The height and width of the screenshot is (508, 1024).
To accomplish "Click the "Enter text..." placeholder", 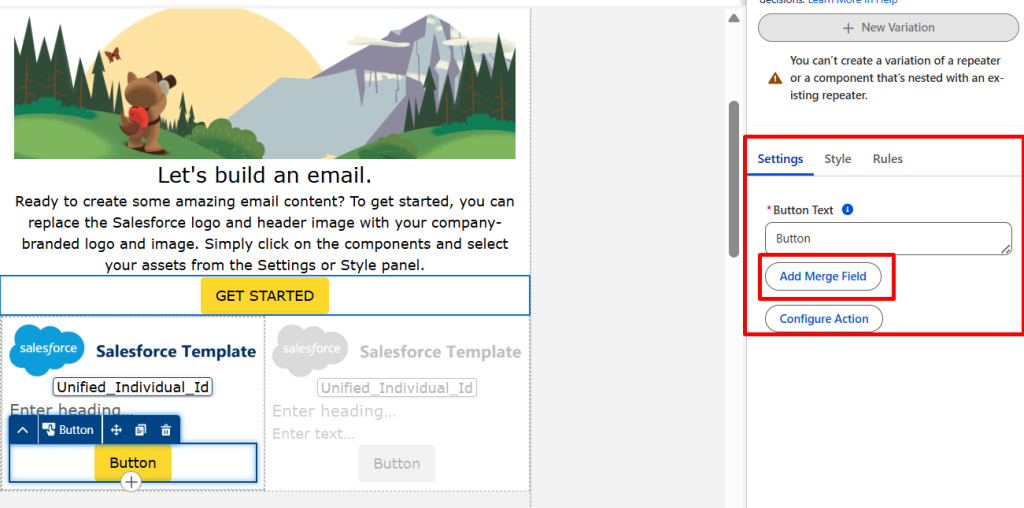I will 313,434.
